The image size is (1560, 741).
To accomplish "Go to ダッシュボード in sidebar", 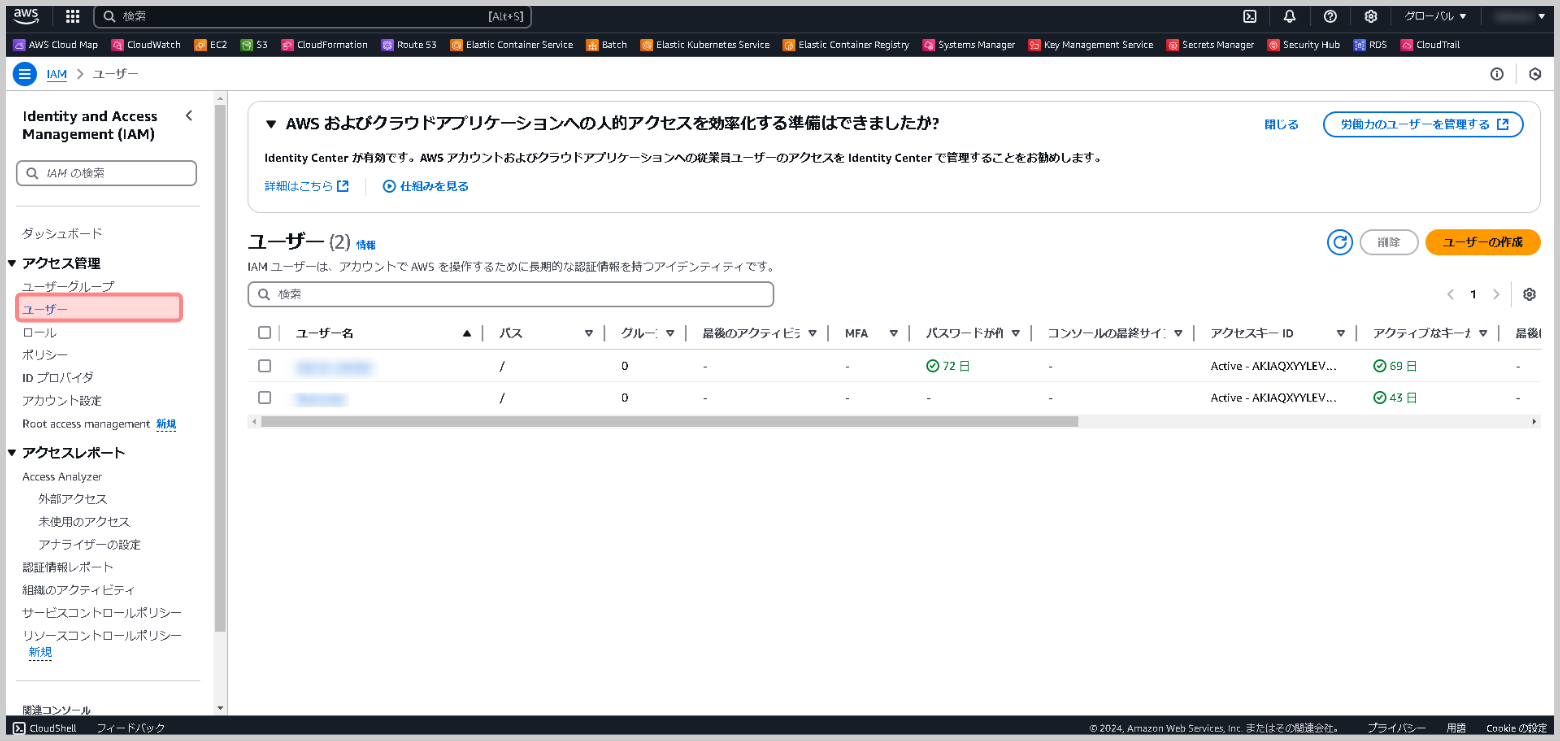I will (62, 233).
